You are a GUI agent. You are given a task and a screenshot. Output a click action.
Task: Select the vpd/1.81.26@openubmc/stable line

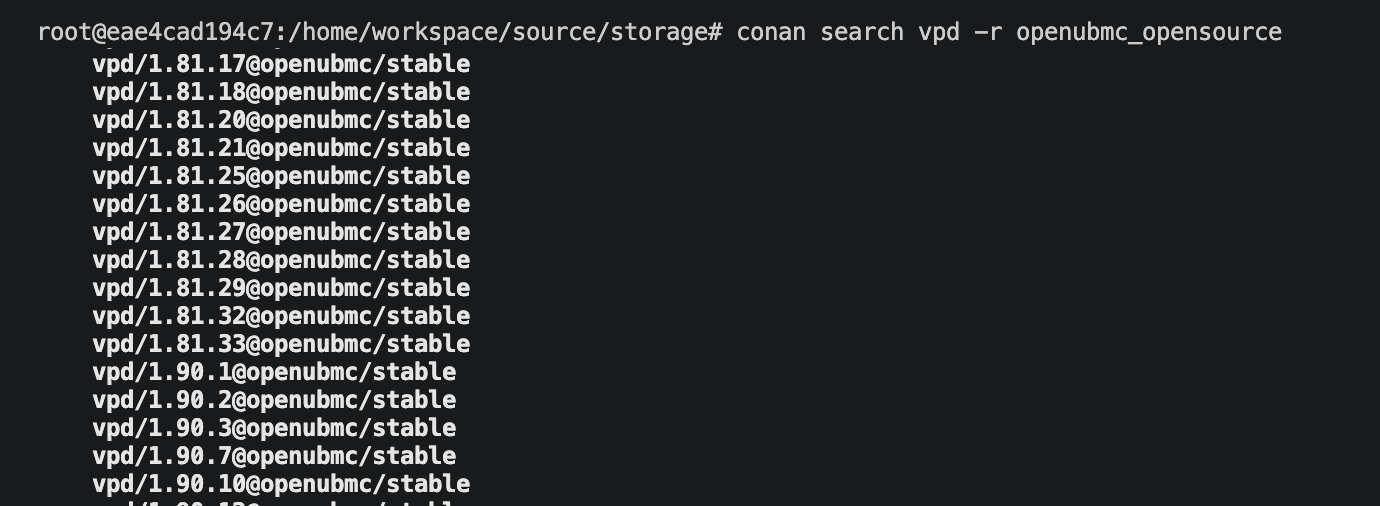[x=281, y=205]
